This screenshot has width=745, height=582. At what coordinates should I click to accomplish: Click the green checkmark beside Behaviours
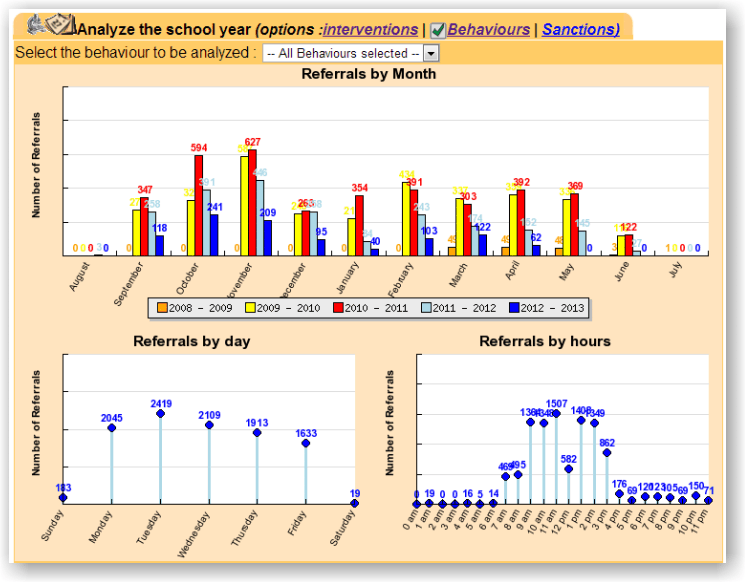[437, 30]
